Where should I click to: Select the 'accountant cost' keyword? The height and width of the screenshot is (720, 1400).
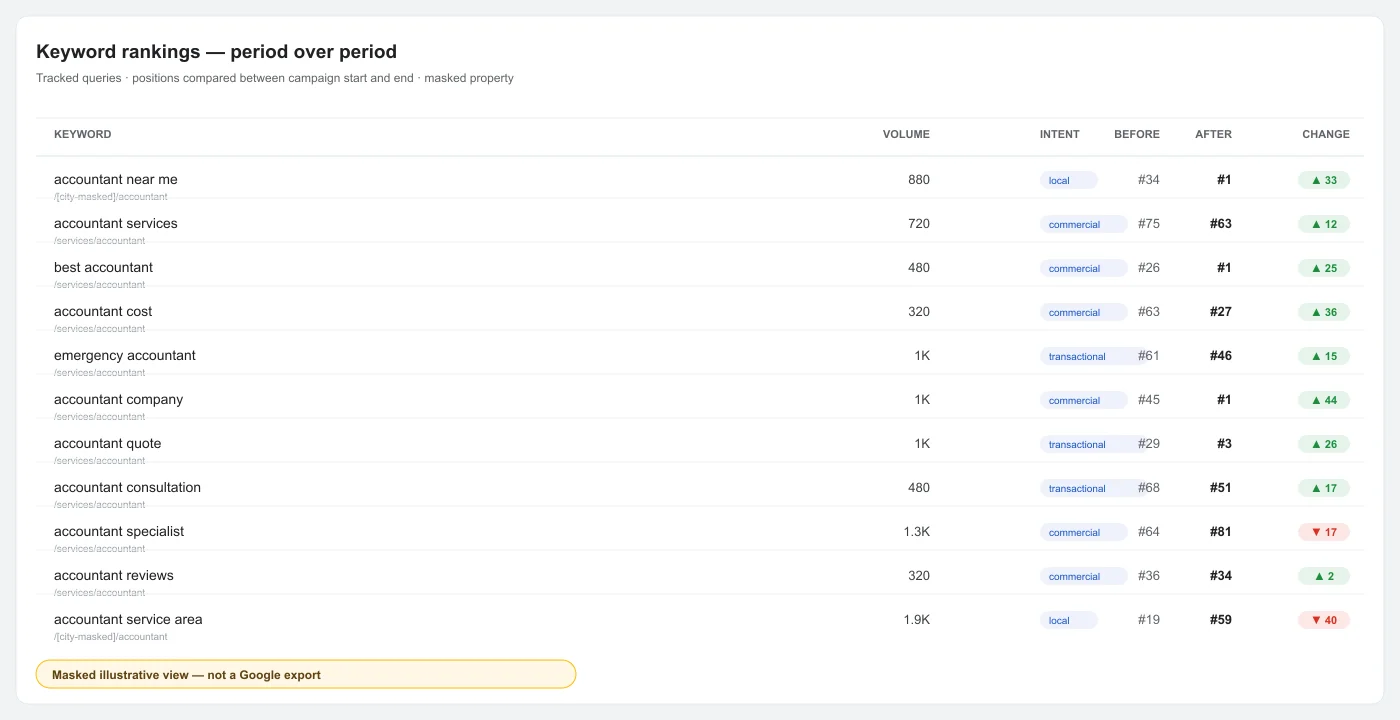pos(103,312)
